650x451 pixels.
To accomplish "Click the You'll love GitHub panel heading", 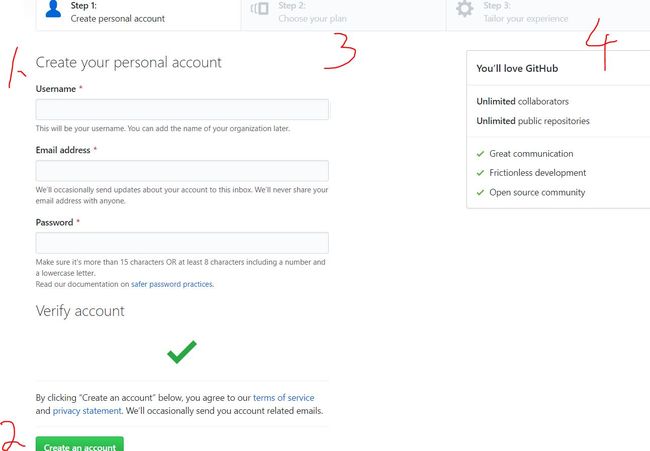I will point(517,68).
